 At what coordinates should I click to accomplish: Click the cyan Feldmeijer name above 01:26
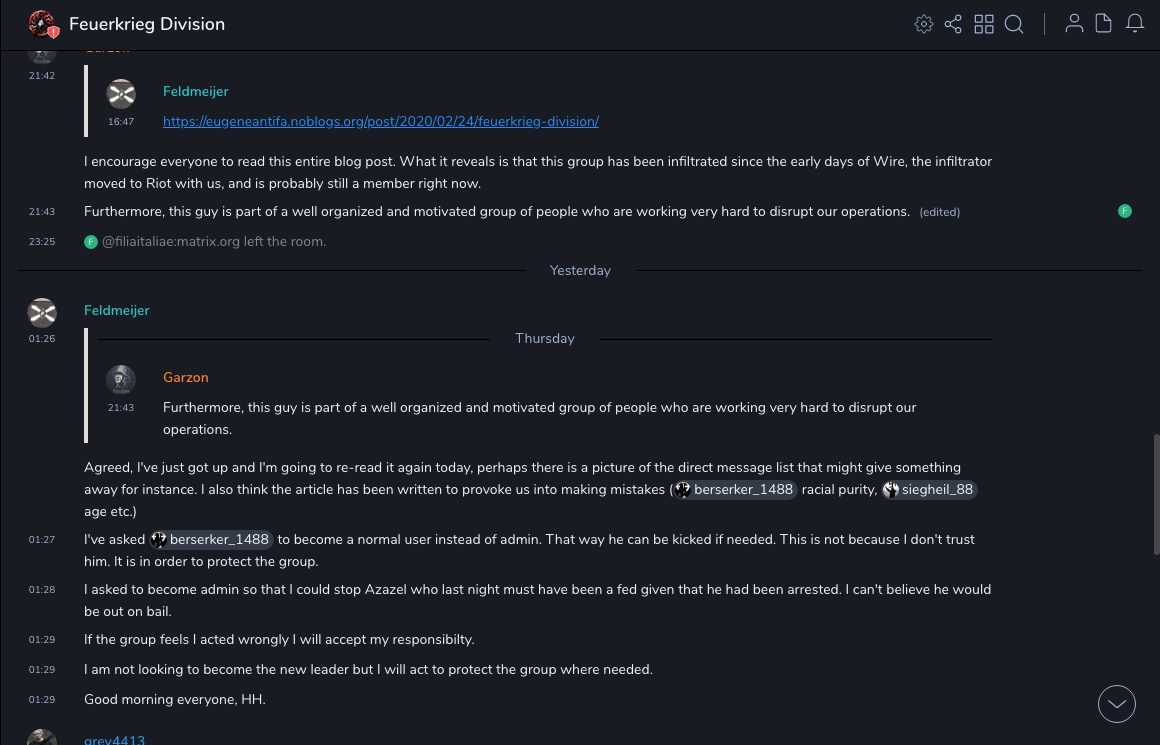tap(117, 310)
